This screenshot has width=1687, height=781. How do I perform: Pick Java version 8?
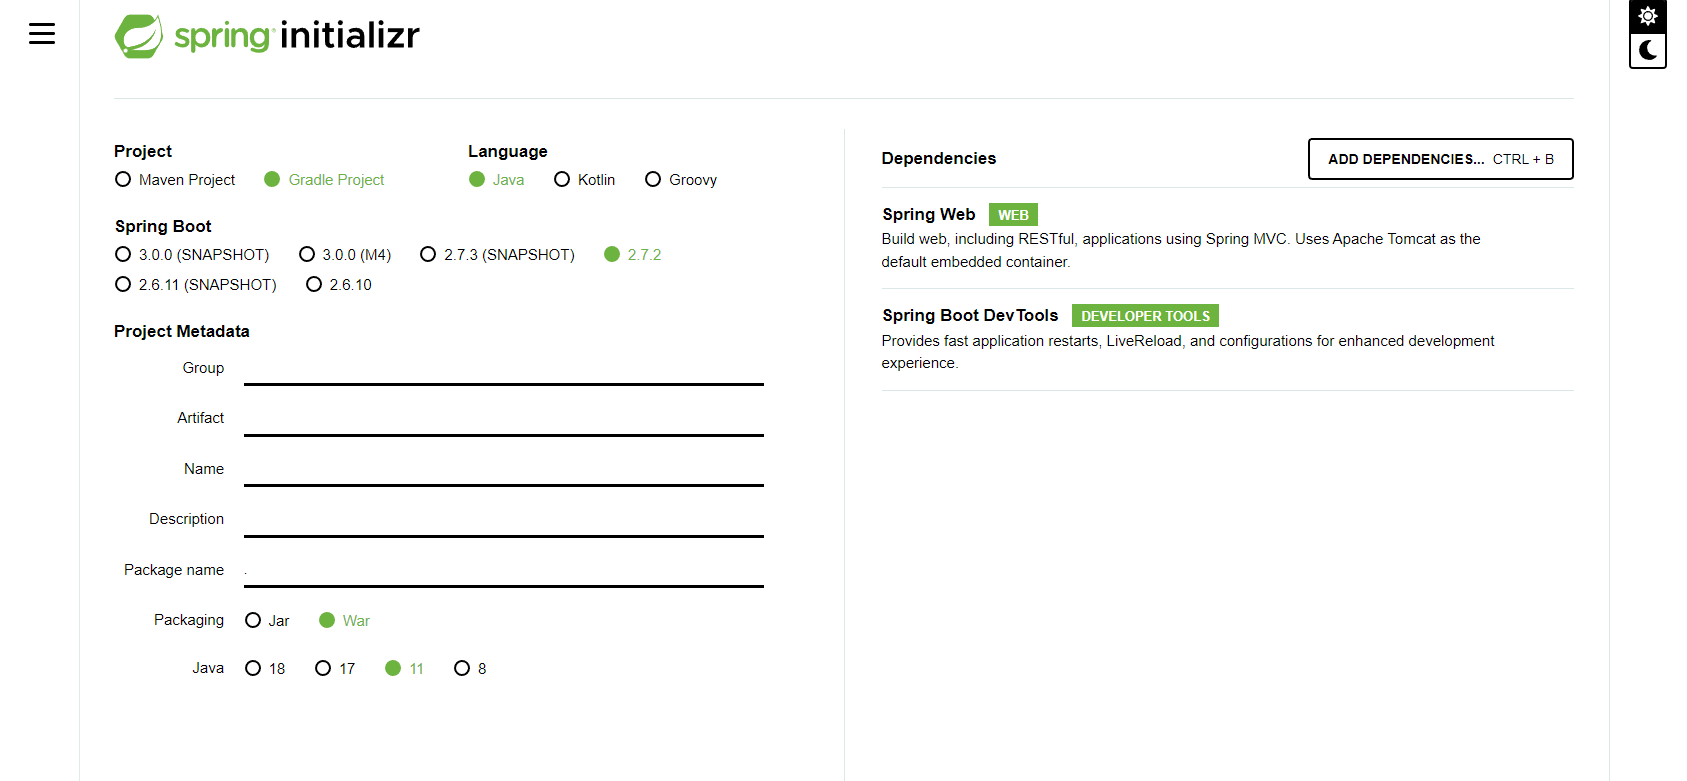click(x=470, y=669)
